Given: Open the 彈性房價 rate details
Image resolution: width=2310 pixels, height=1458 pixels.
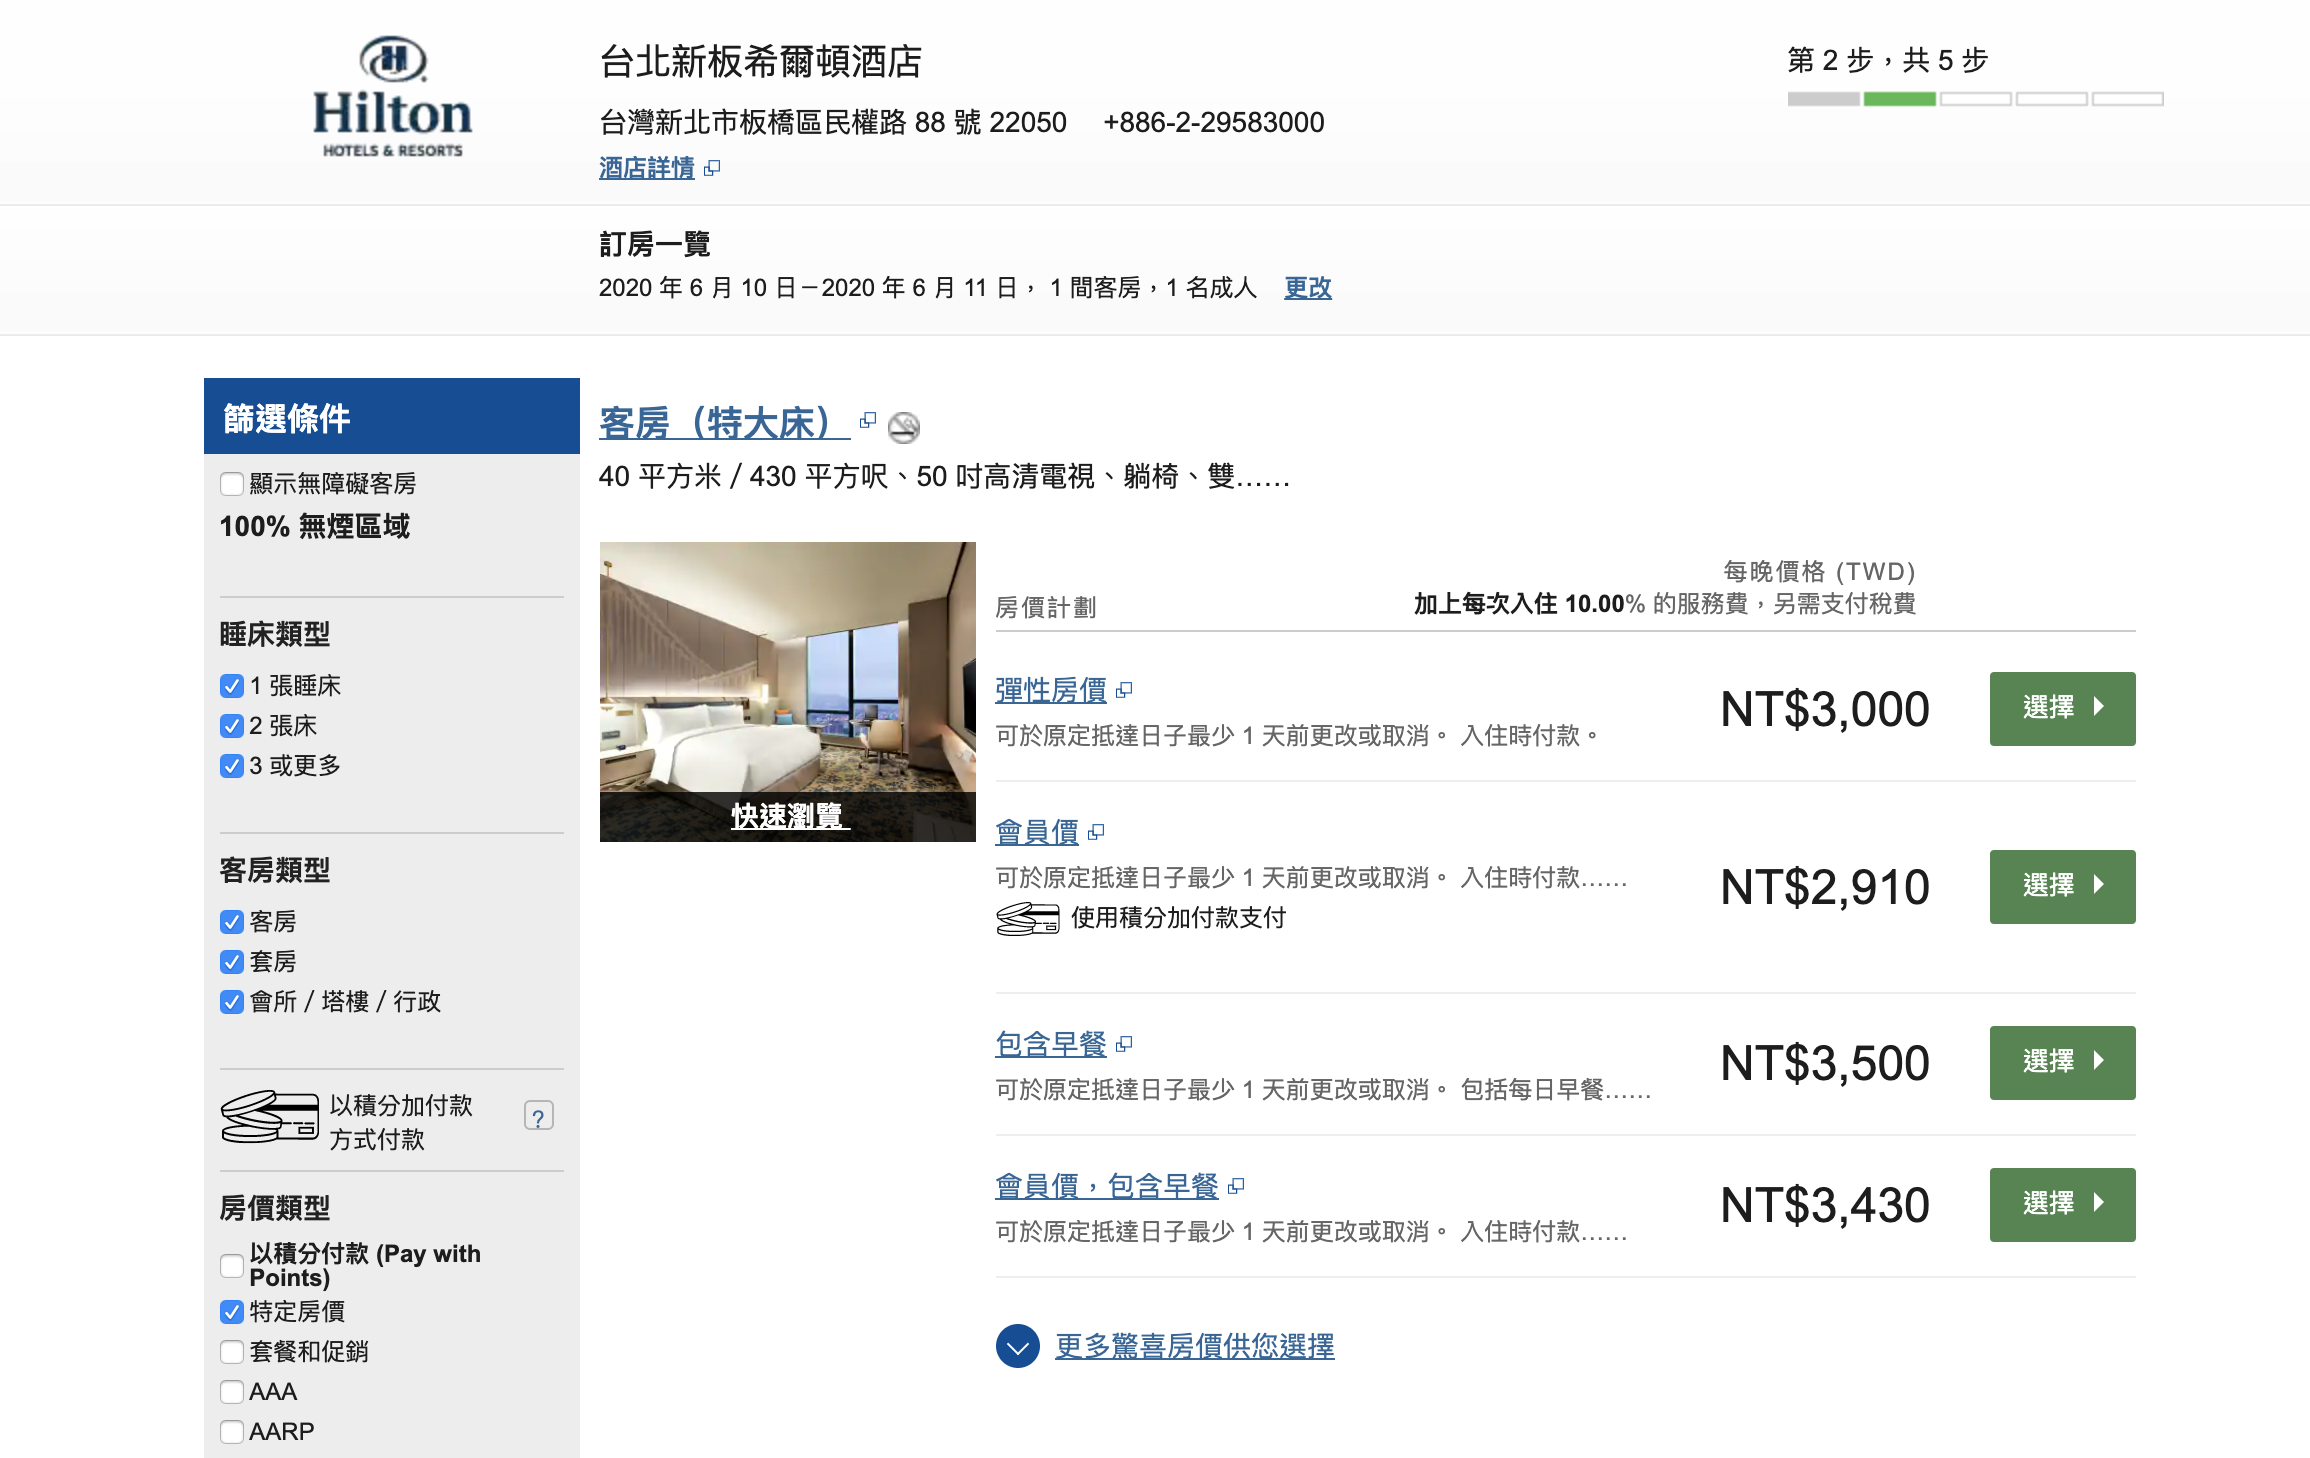Looking at the screenshot, I should [x=1051, y=690].
